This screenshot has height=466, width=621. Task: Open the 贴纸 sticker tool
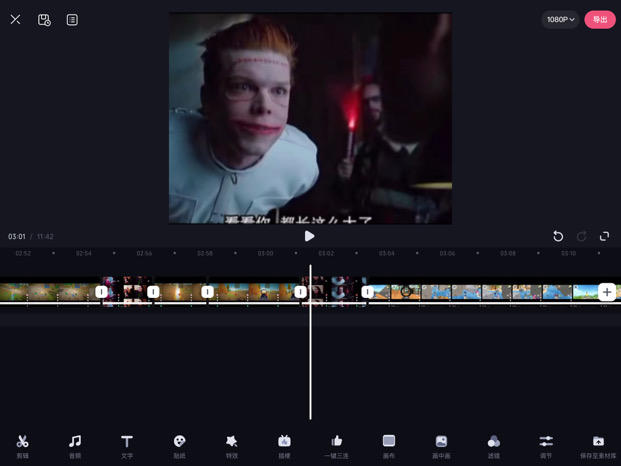(179, 447)
